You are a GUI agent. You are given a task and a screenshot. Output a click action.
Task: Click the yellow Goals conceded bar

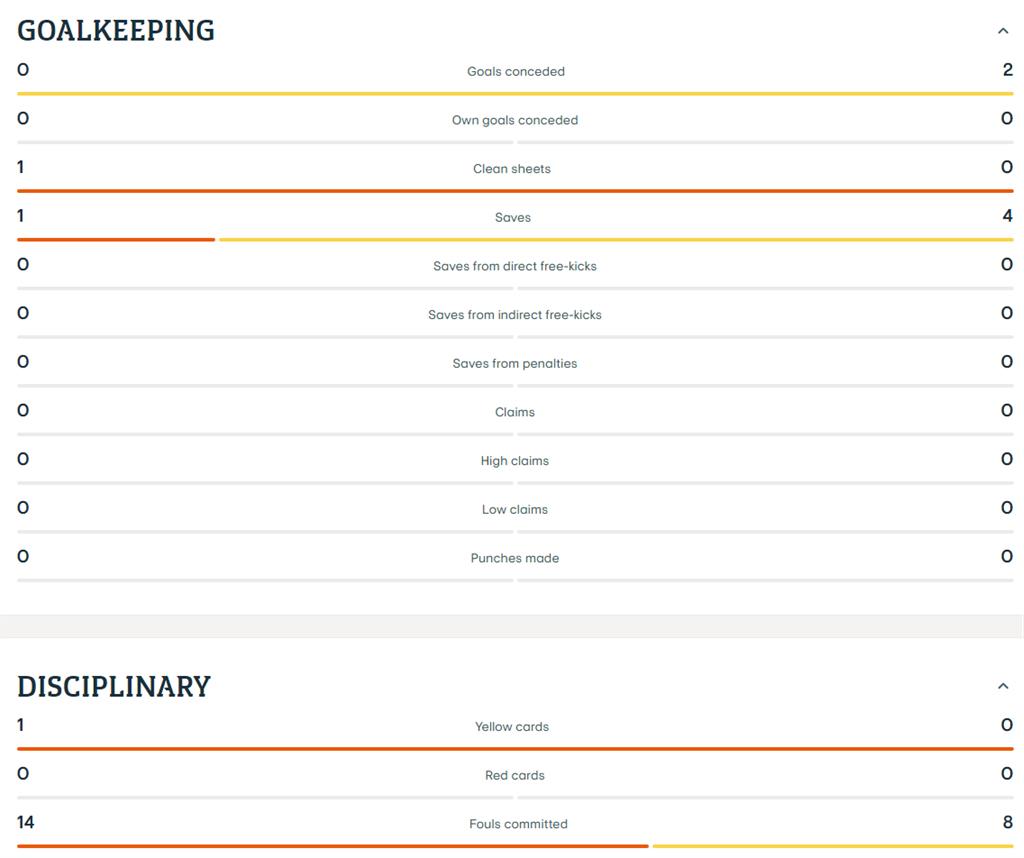point(515,94)
